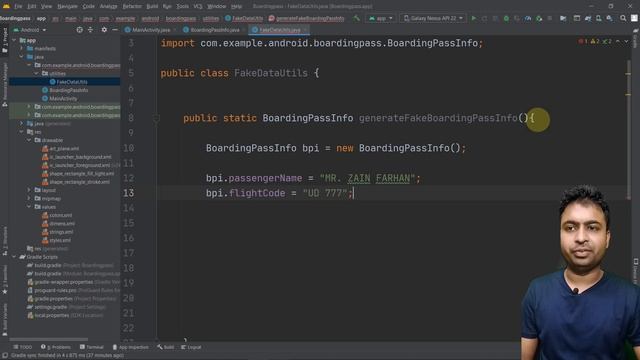Toggle the Gradle tool window on right edge
640x360 pixels.
[636, 38]
